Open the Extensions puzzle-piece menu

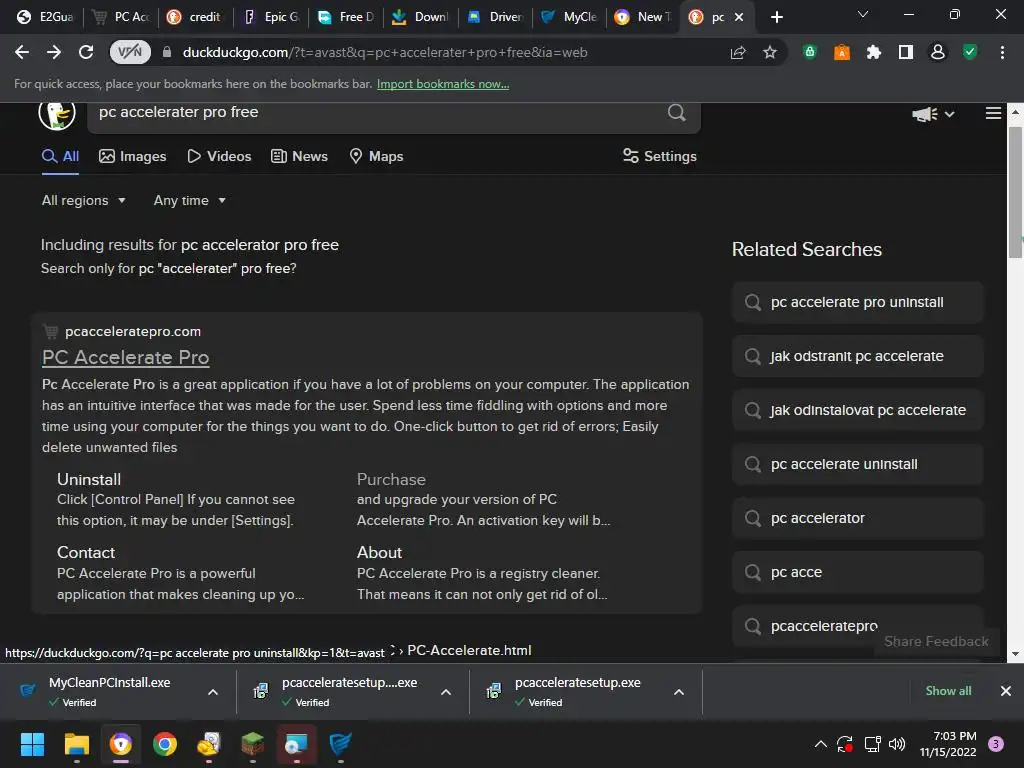point(874,52)
